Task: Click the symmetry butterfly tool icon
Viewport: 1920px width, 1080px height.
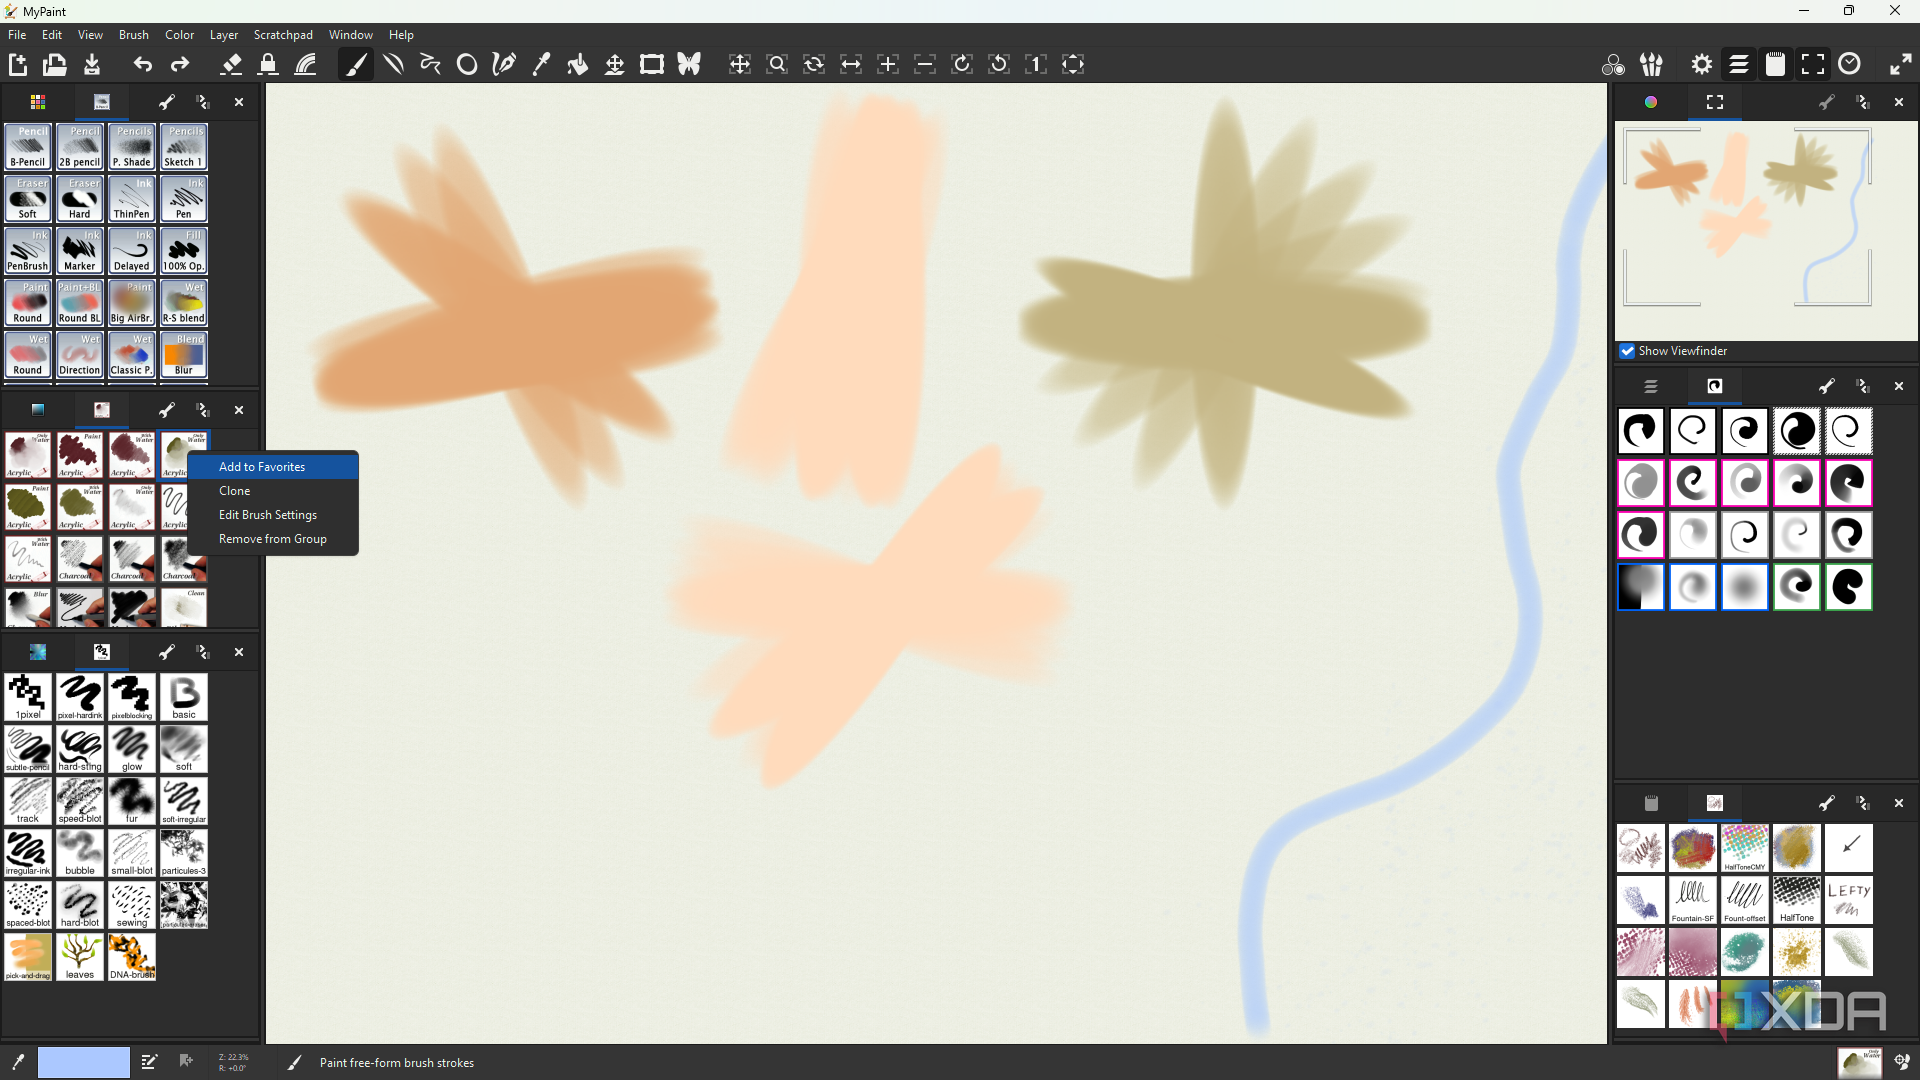Action: pyautogui.click(x=689, y=65)
